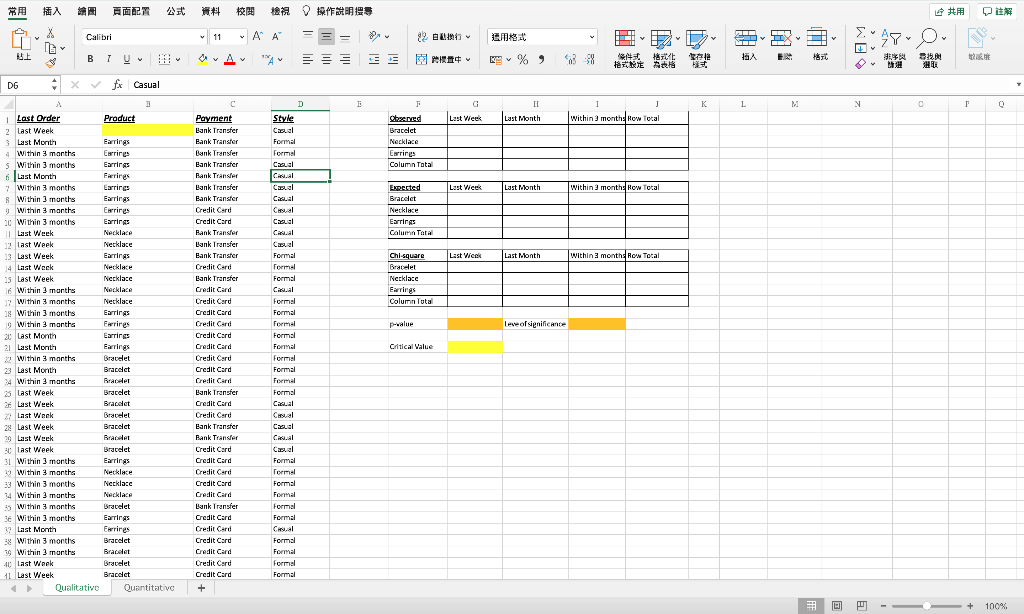Click the Increase Indent icon
The width and height of the screenshot is (1024, 614).
[x=392, y=59]
